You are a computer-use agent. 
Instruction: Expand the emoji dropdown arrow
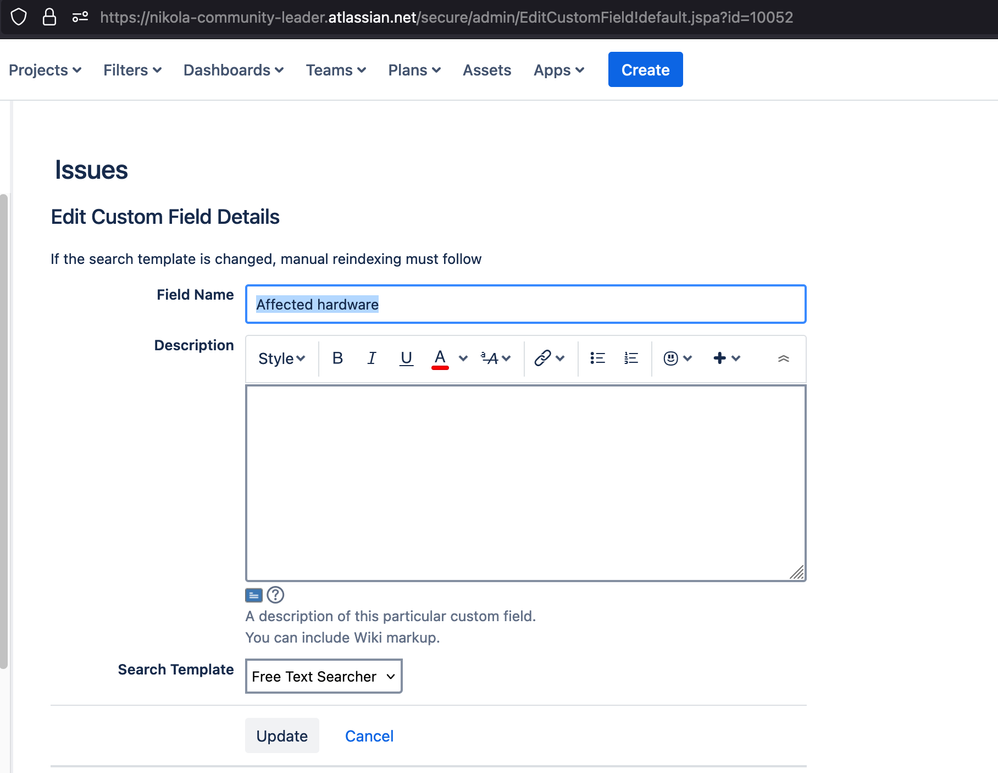(x=687, y=358)
